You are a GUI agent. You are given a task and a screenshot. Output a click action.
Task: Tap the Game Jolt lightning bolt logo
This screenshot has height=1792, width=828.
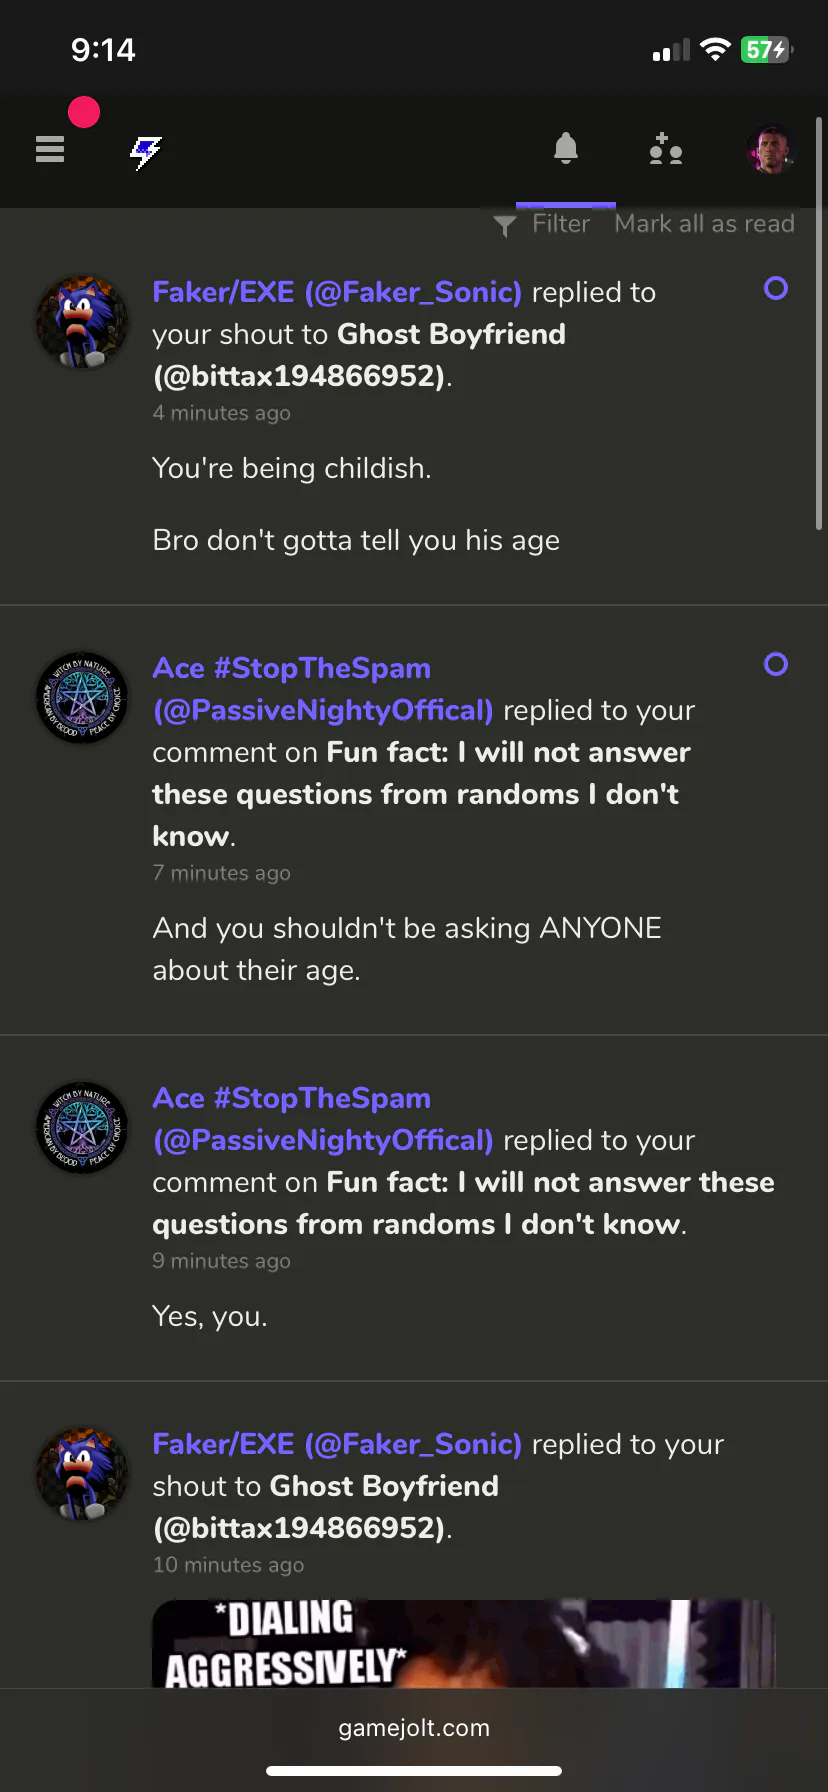pyautogui.click(x=146, y=152)
